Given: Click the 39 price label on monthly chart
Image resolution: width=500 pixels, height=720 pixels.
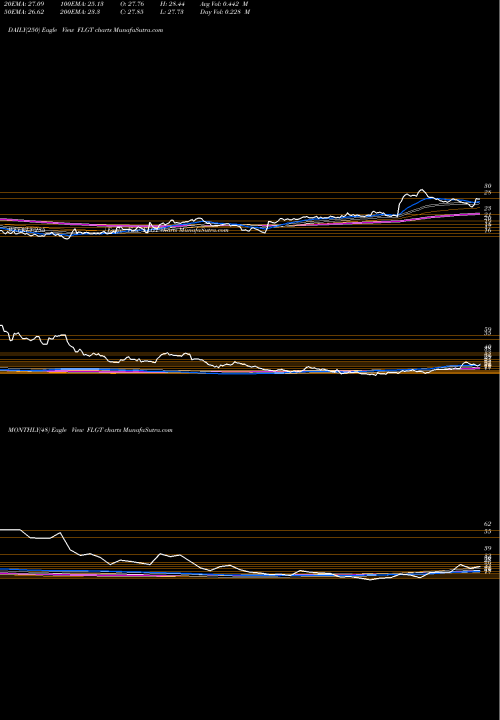Looking at the screenshot, I should tap(488, 548).
